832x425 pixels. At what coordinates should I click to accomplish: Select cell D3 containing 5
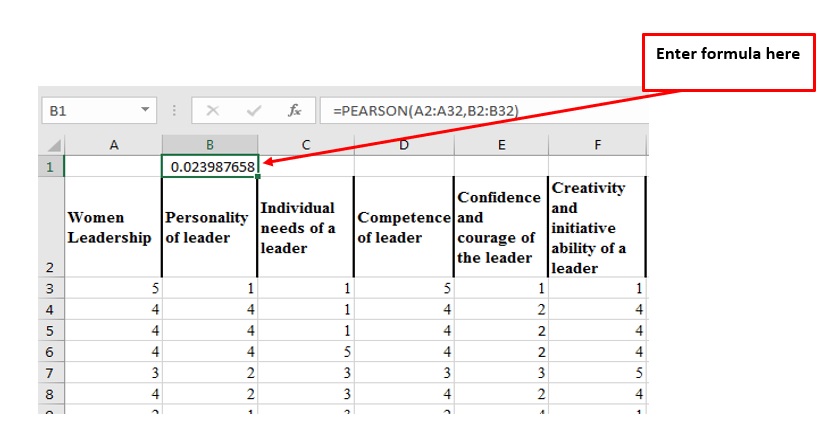[x=404, y=288]
